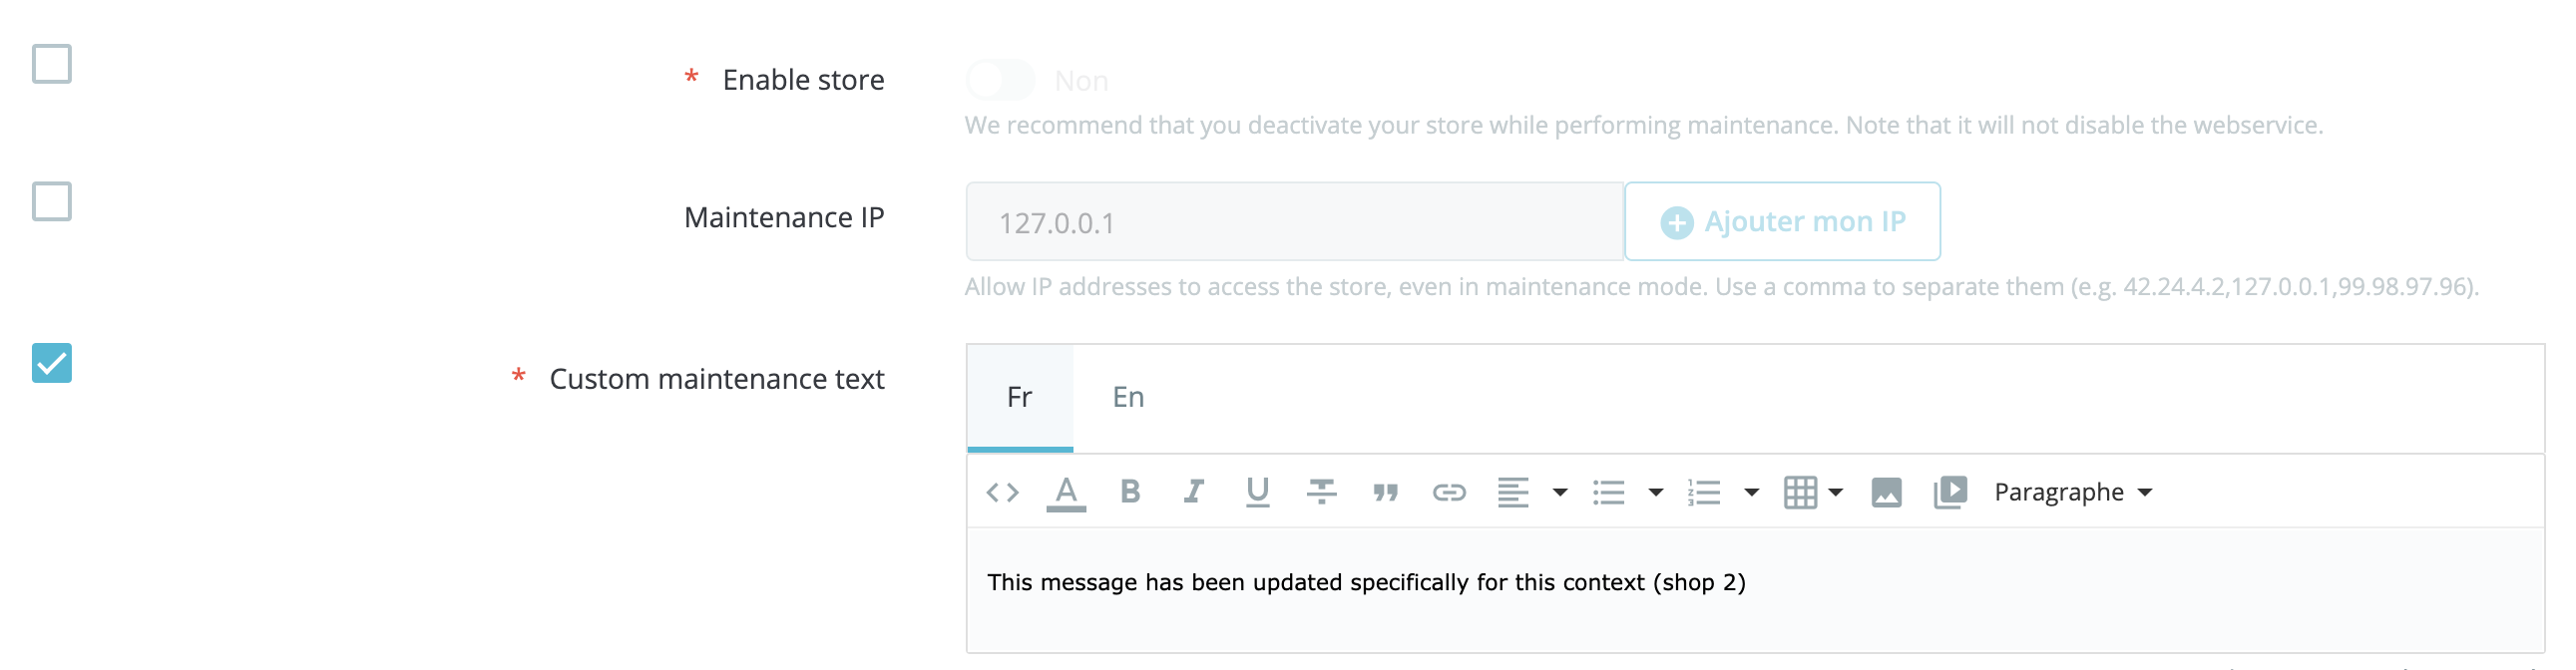
Task: Apply strikethrough formatting
Action: coord(1321,492)
